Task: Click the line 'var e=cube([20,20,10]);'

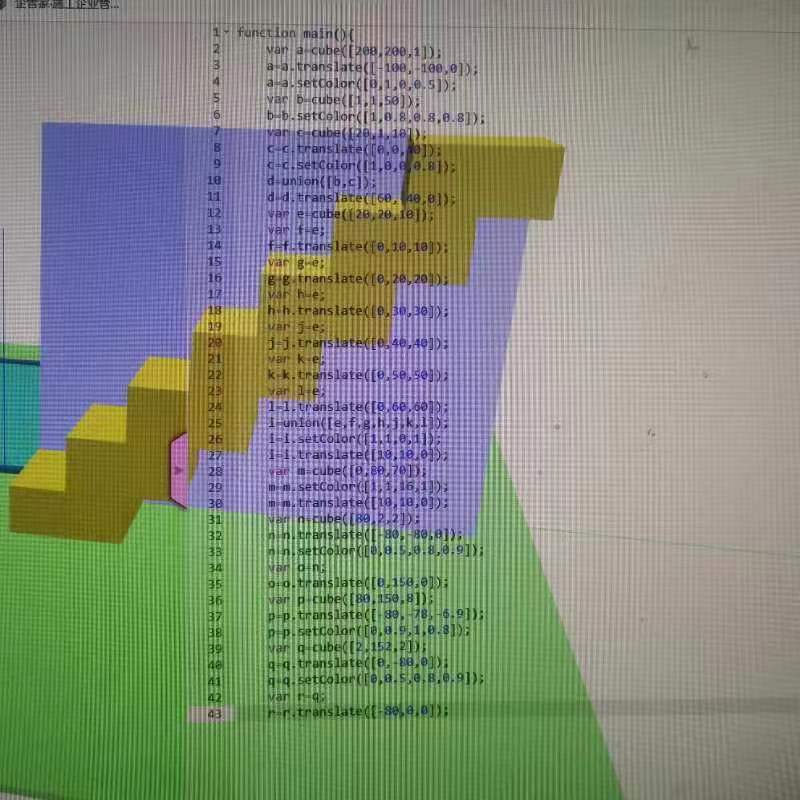Action: click(x=350, y=214)
